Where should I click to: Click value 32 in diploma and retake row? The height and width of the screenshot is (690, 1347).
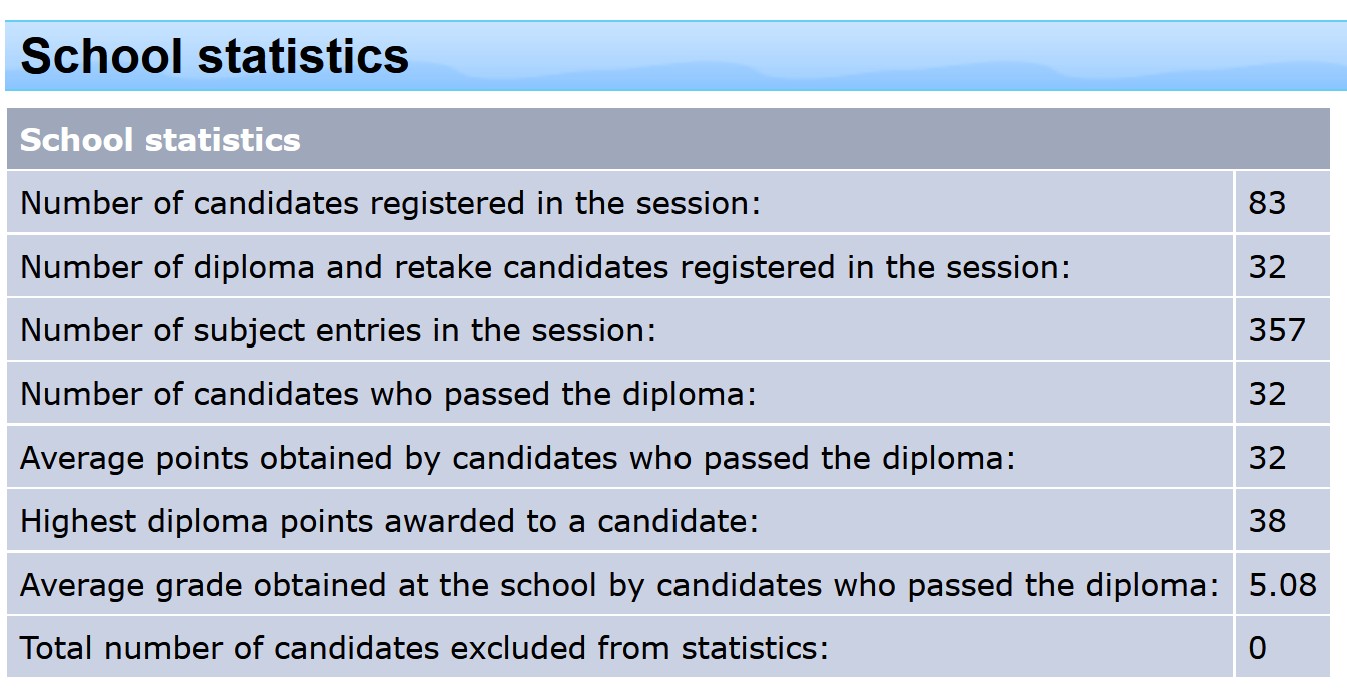[x=1267, y=267]
